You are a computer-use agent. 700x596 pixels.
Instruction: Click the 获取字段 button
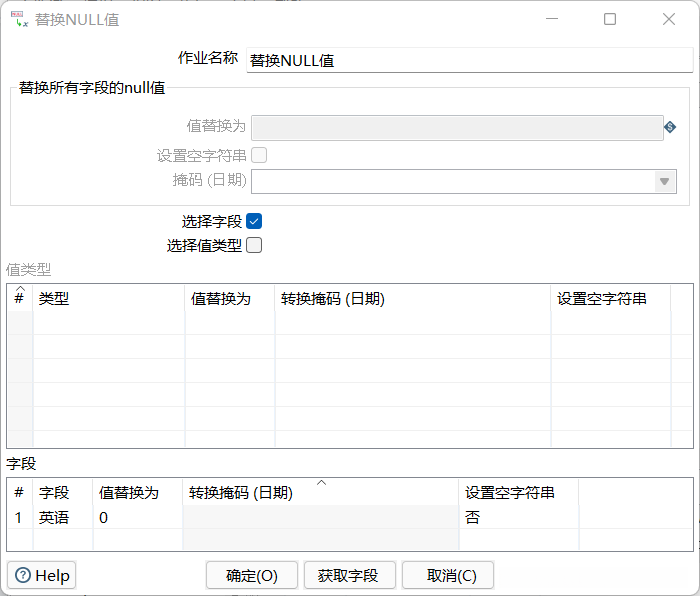tap(350, 575)
